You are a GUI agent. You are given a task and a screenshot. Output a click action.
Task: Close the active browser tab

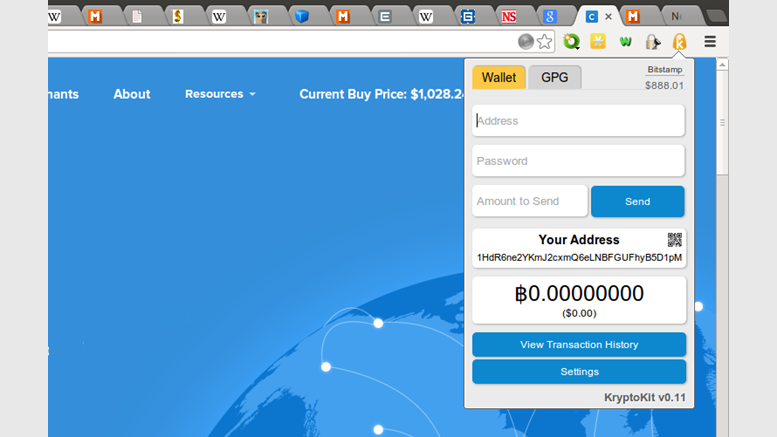click(609, 16)
